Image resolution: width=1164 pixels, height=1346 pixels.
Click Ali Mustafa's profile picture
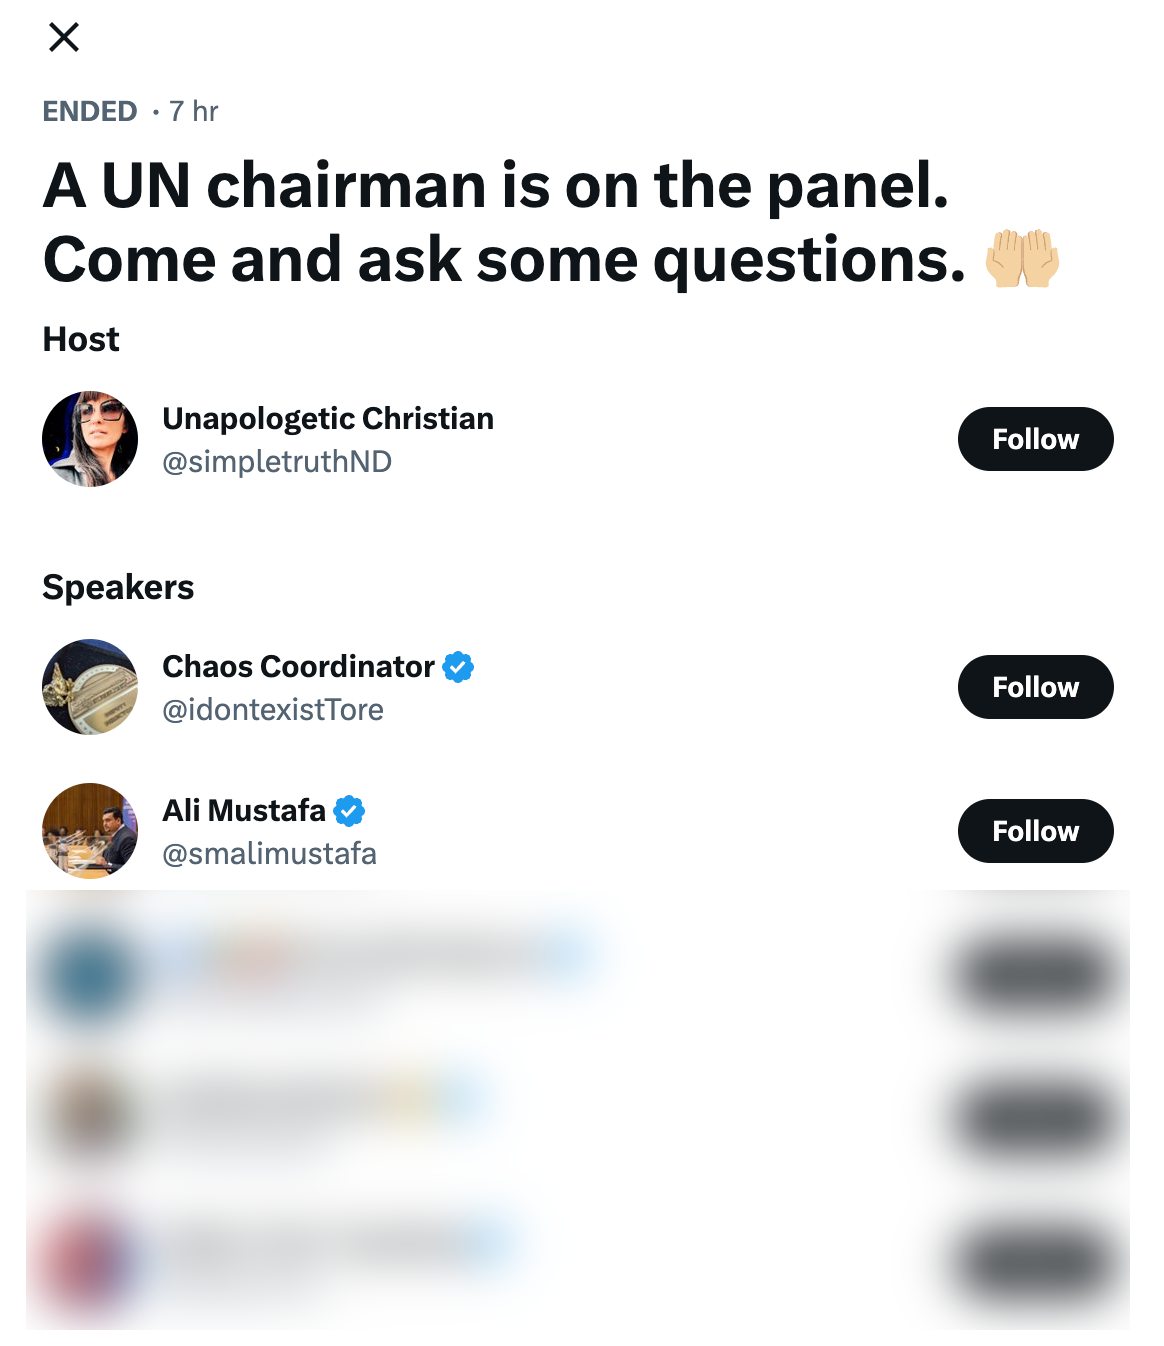point(89,830)
